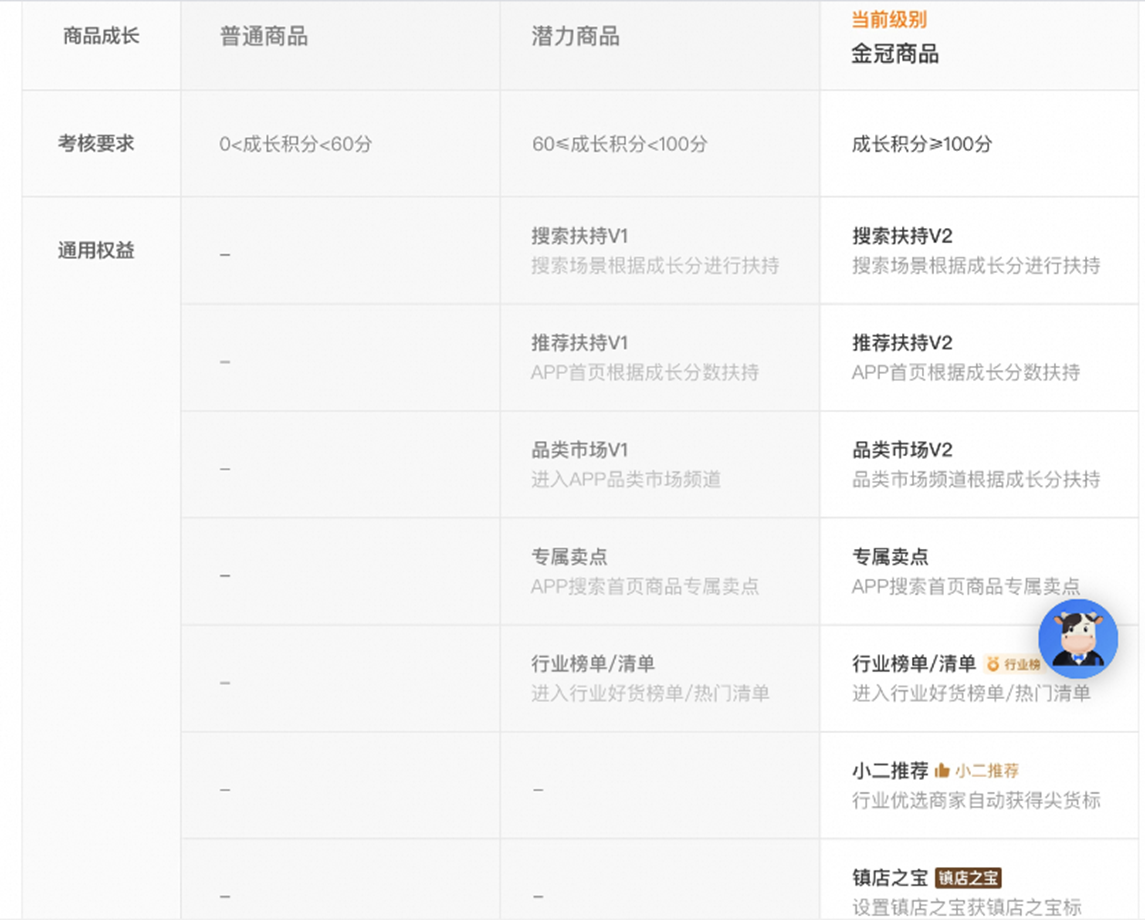Click the 推荐扶持V1 benefit title
This screenshot has width=1145, height=920.
pyautogui.click(x=579, y=343)
